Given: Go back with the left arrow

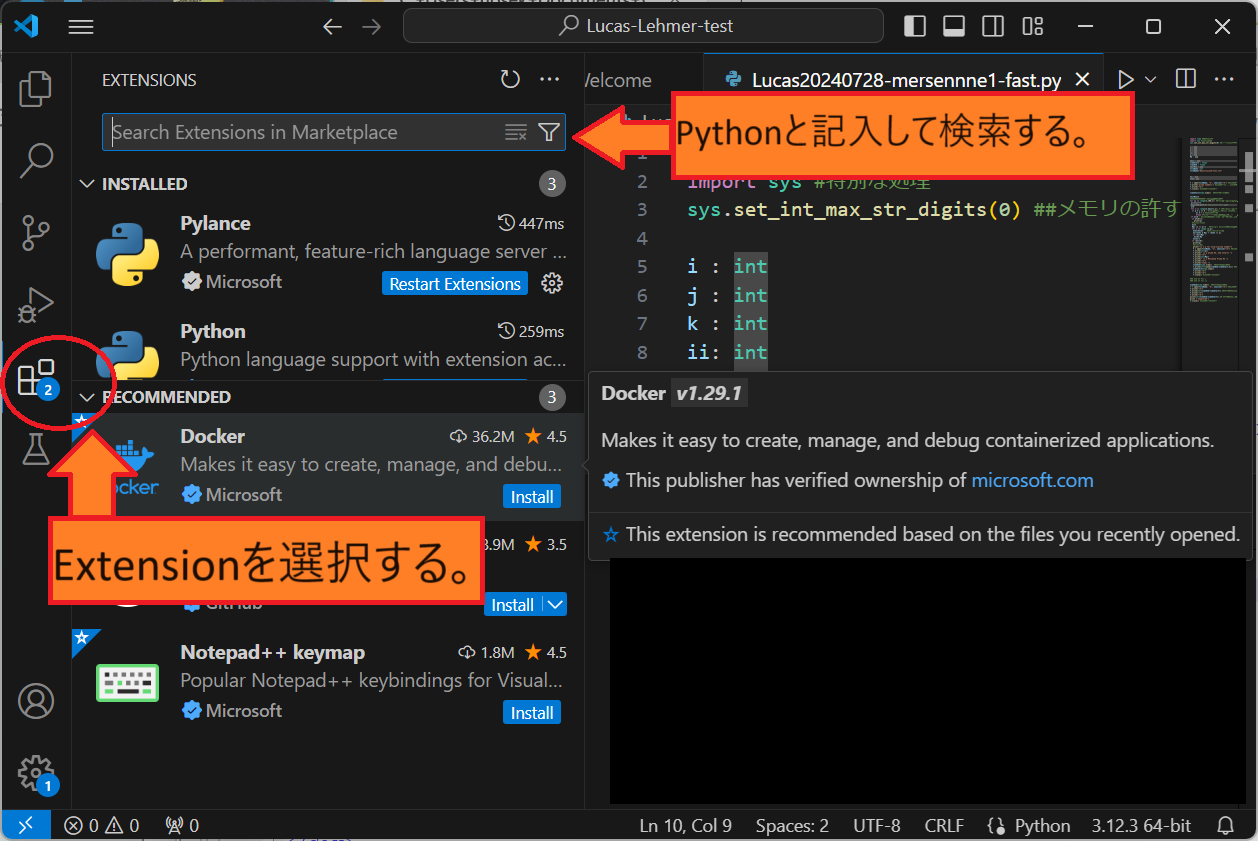Looking at the screenshot, I should 333,27.
